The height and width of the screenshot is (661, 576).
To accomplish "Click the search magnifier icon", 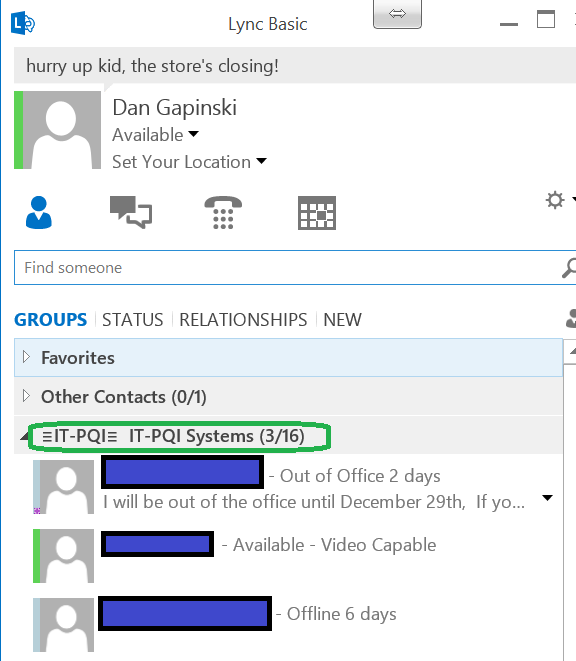I will point(569,268).
